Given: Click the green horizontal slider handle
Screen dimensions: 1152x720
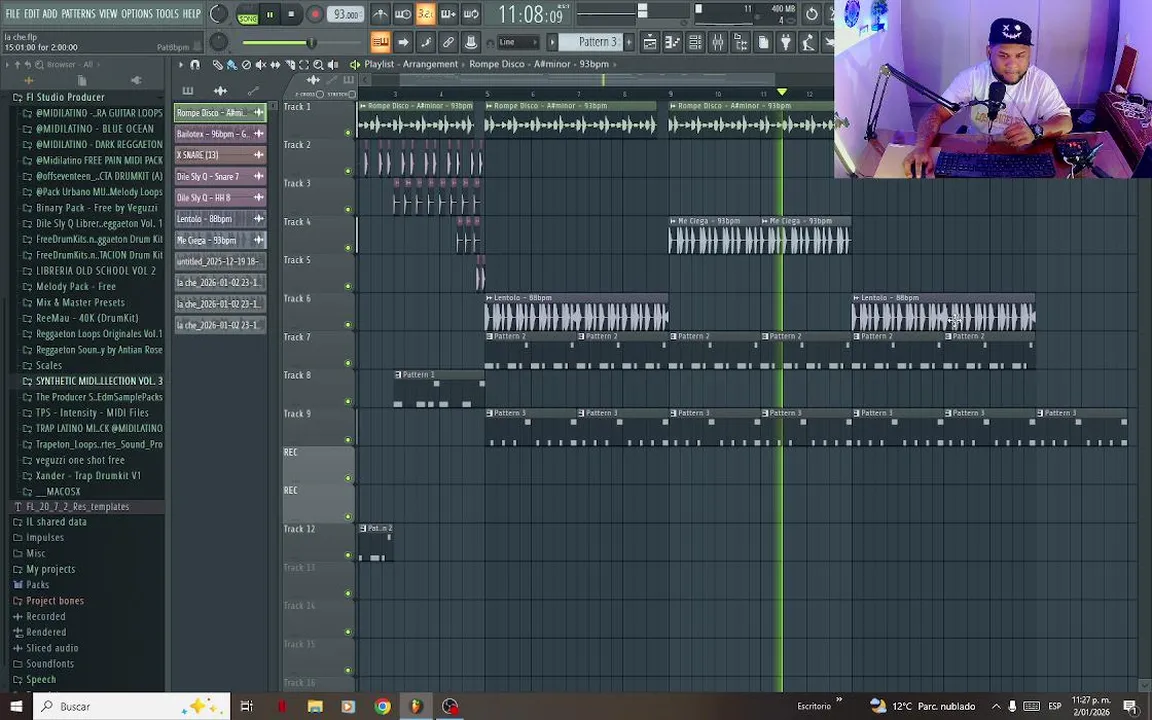Looking at the screenshot, I should tap(312, 43).
